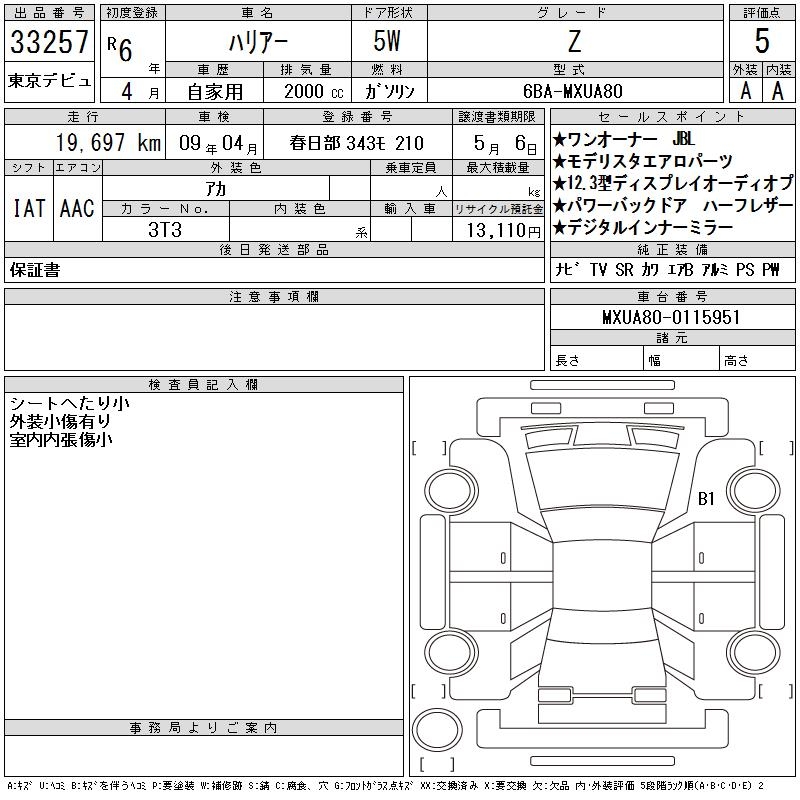This screenshot has width=800, height=800.
Task: Select sales point ワンオーナー JBL
Action: coord(623,139)
